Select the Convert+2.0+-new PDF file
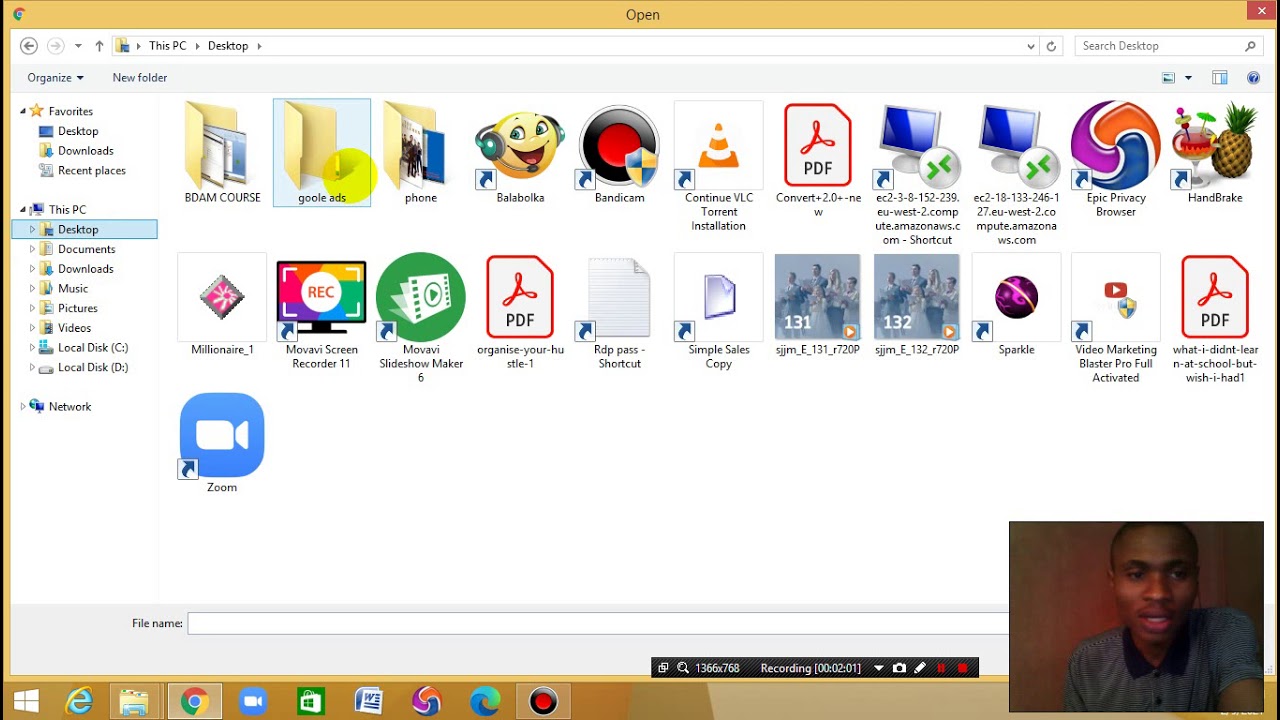 click(818, 160)
